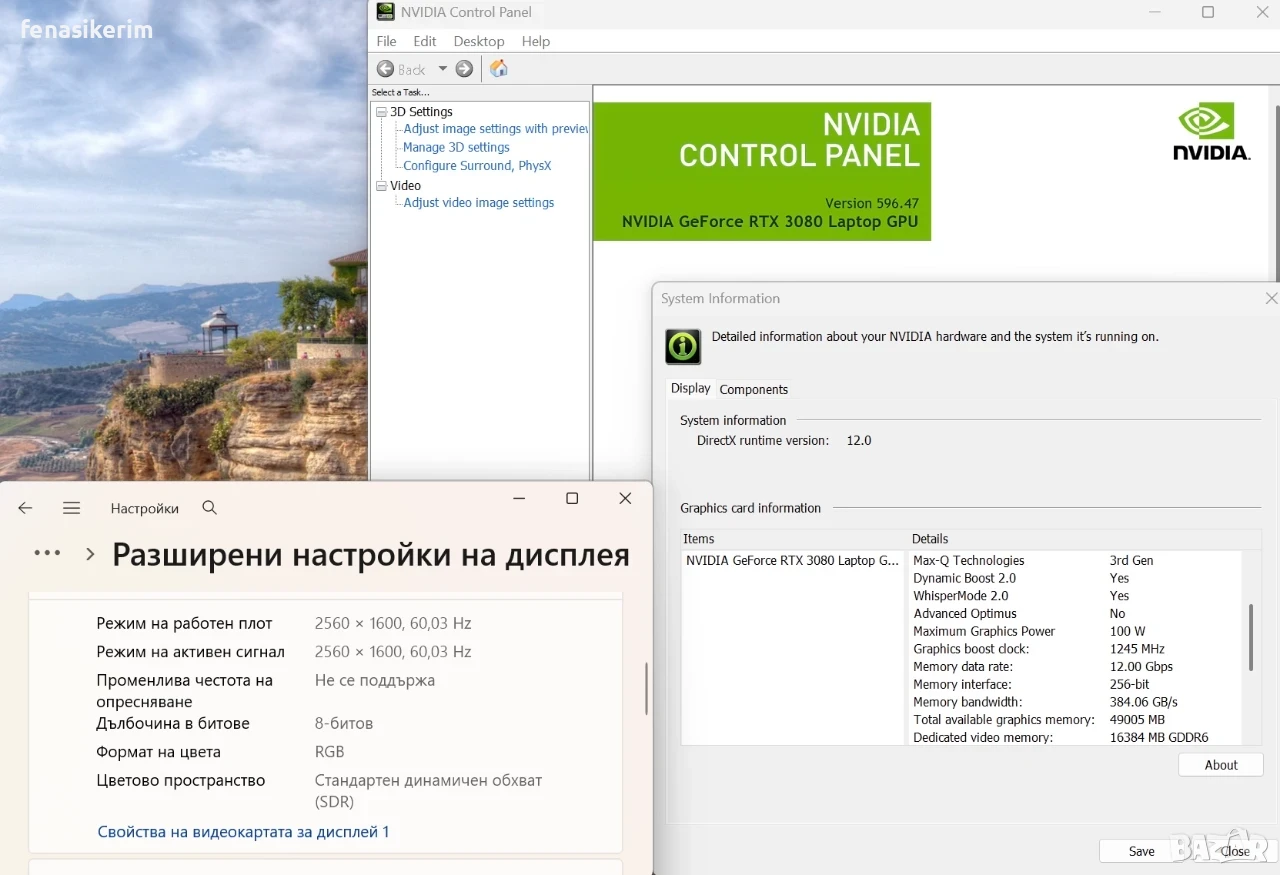This screenshot has height=875, width=1280.
Task: Open display 1 adapter properties link
Action: (243, 832)
